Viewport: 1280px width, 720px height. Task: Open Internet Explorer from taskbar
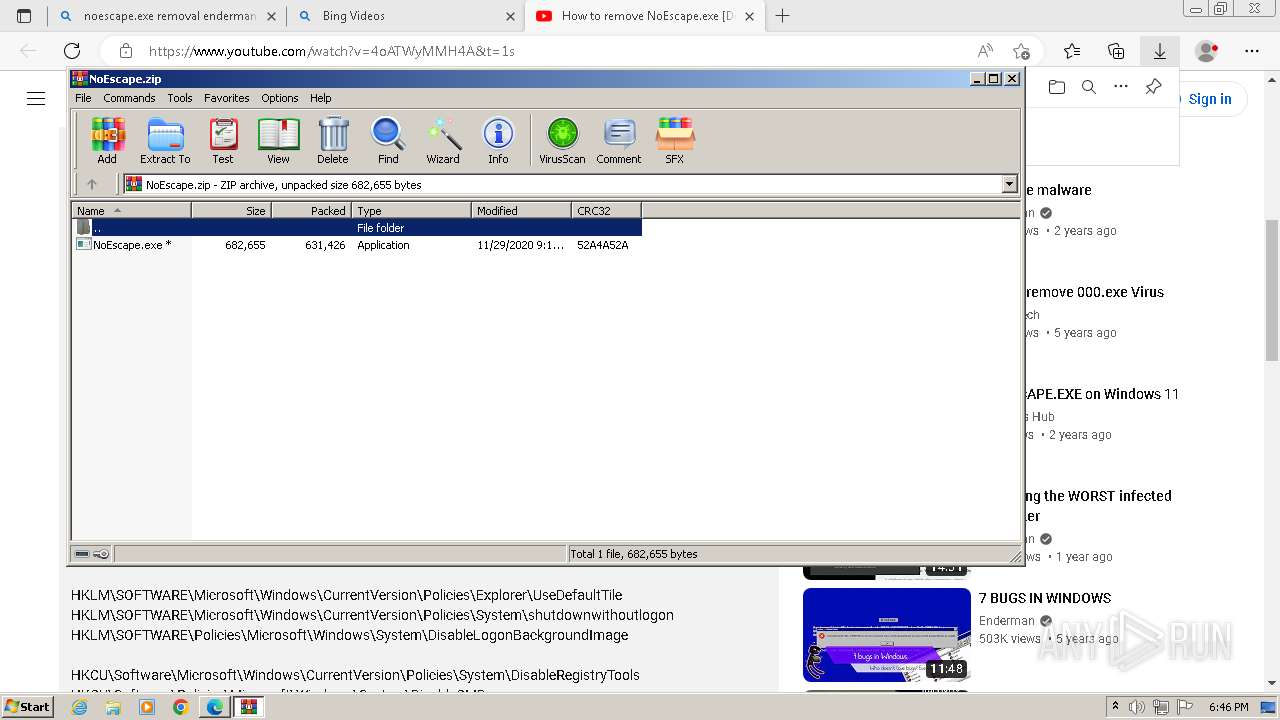pos(79,707)
